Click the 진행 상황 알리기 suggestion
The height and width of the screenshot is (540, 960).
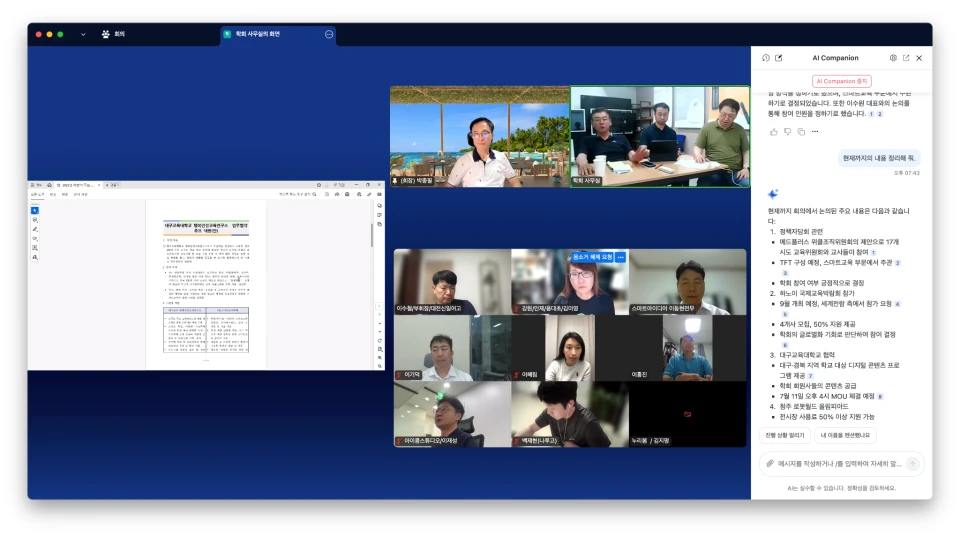click(x=785, y=435)
